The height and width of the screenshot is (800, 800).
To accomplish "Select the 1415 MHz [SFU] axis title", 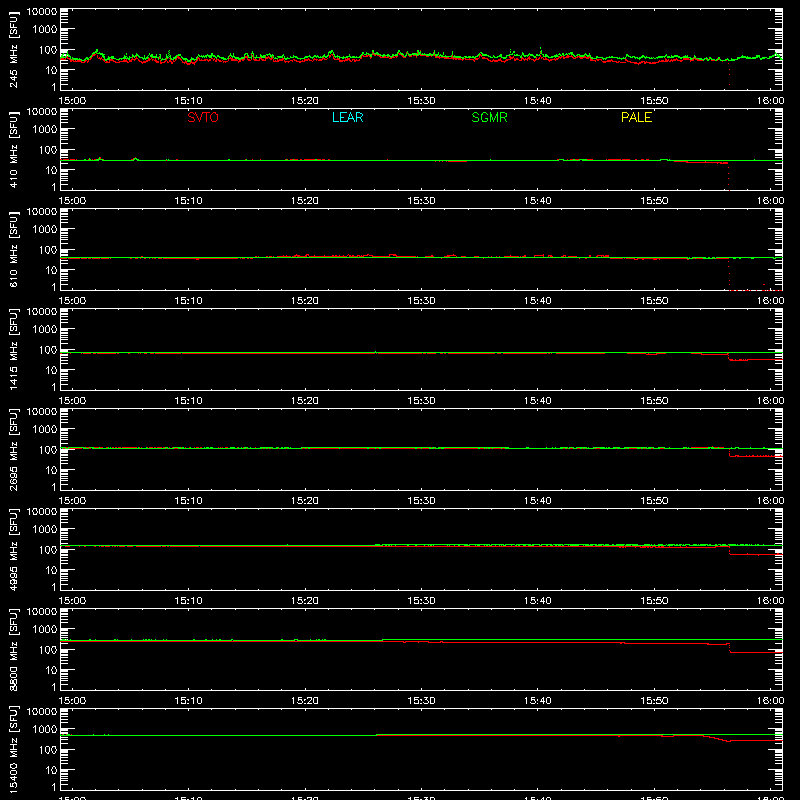I will tap(13, 349).
